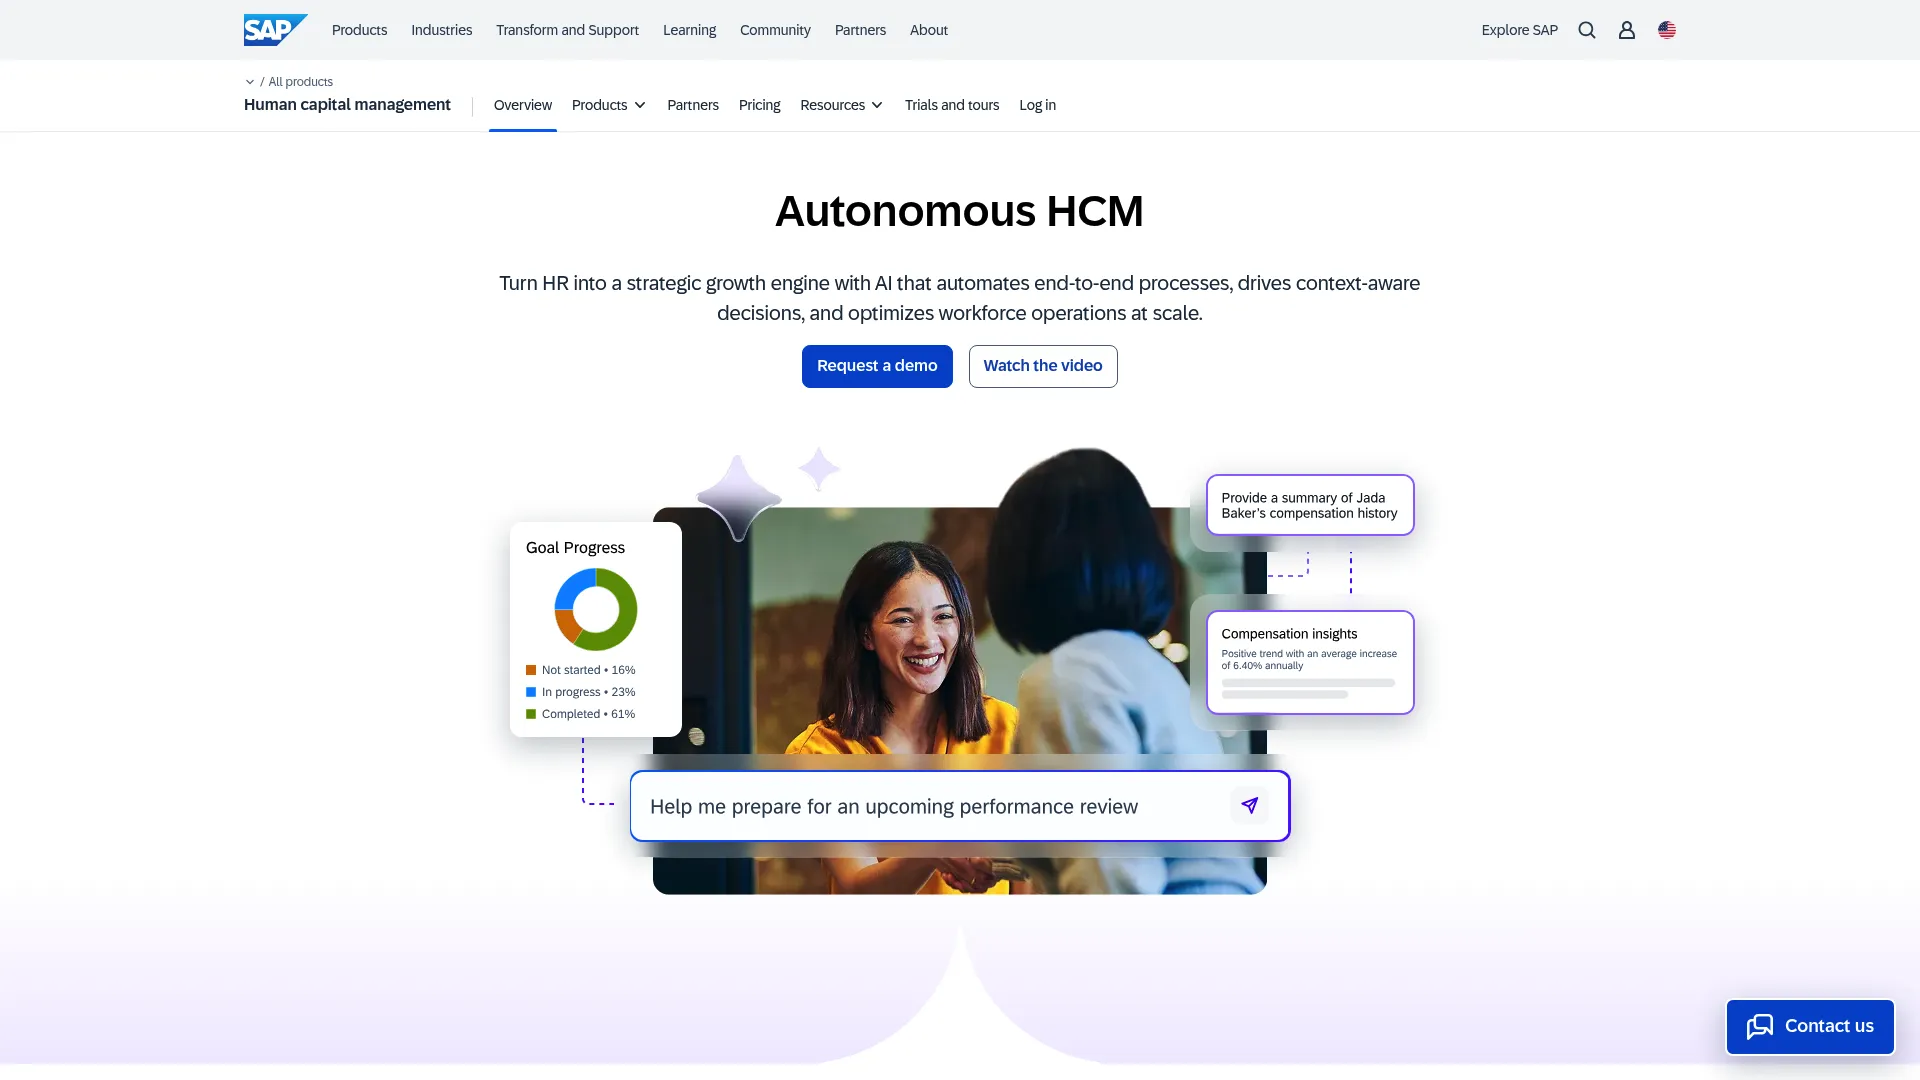Open the Industries menu
1920x1080 pixels.
pos(441,30)
